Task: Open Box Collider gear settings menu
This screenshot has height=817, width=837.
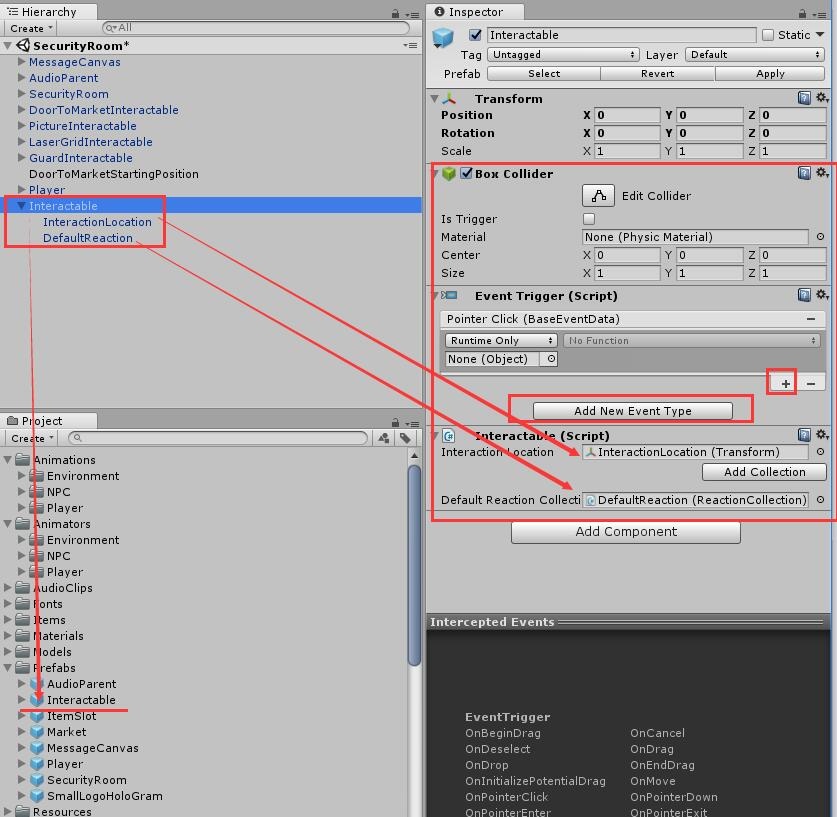Action: [x=822, y=173]
